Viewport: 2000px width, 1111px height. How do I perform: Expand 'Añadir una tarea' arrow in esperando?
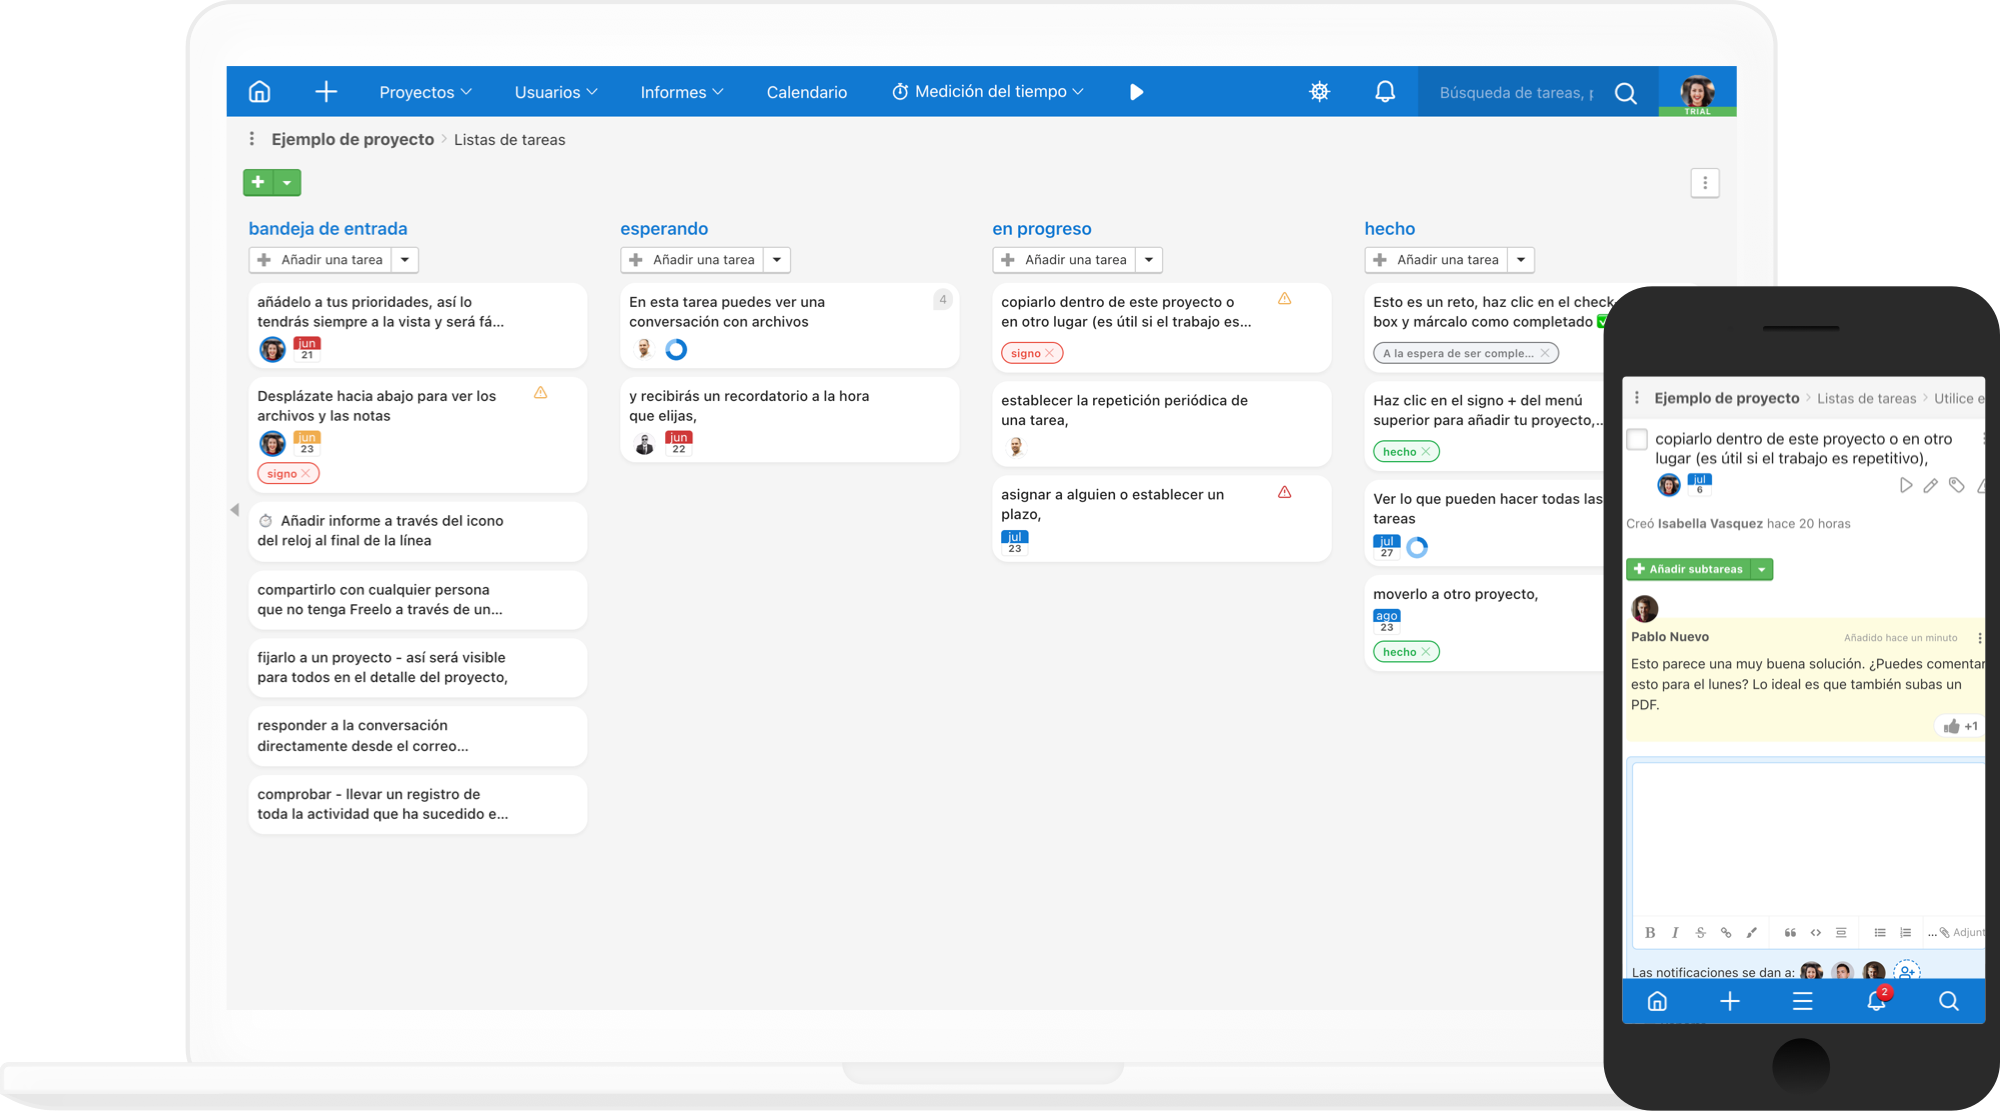point(777,260)
